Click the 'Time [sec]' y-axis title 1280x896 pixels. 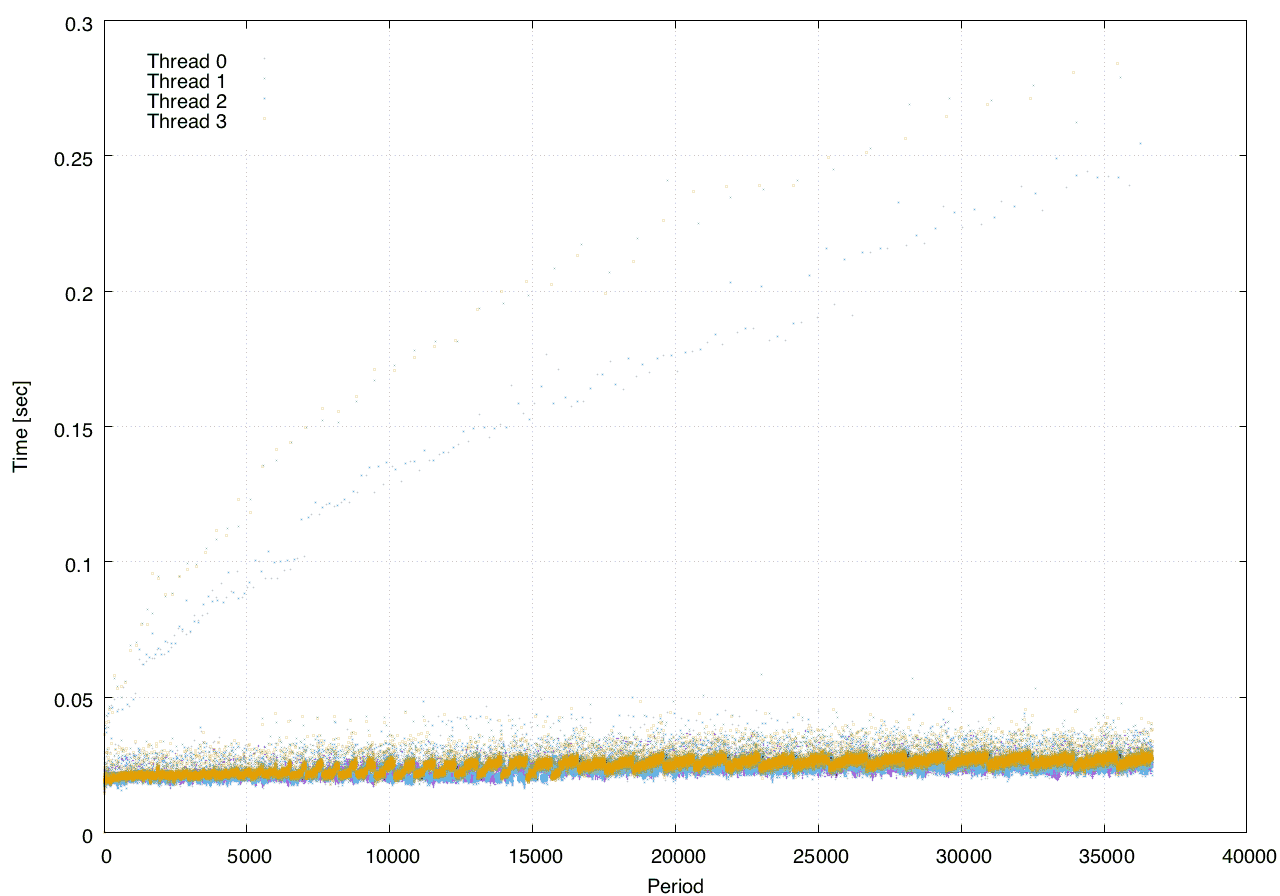click(x=21, y=426)
